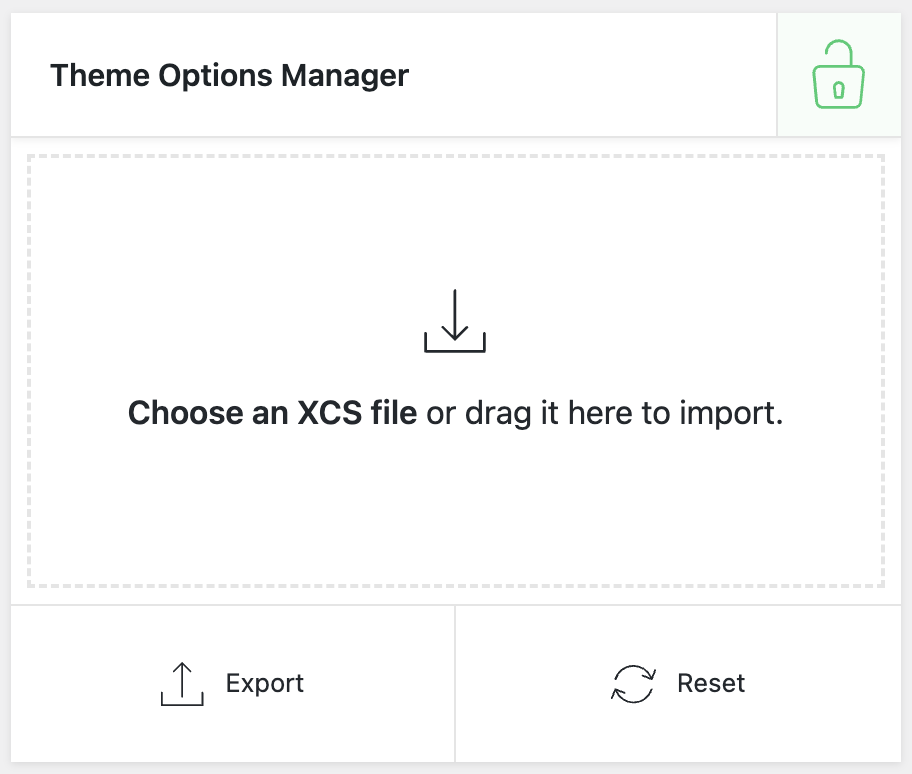This screenshot has height=774, width=912.
Task: Choose an XCS file to import
Action: (272, 413)
